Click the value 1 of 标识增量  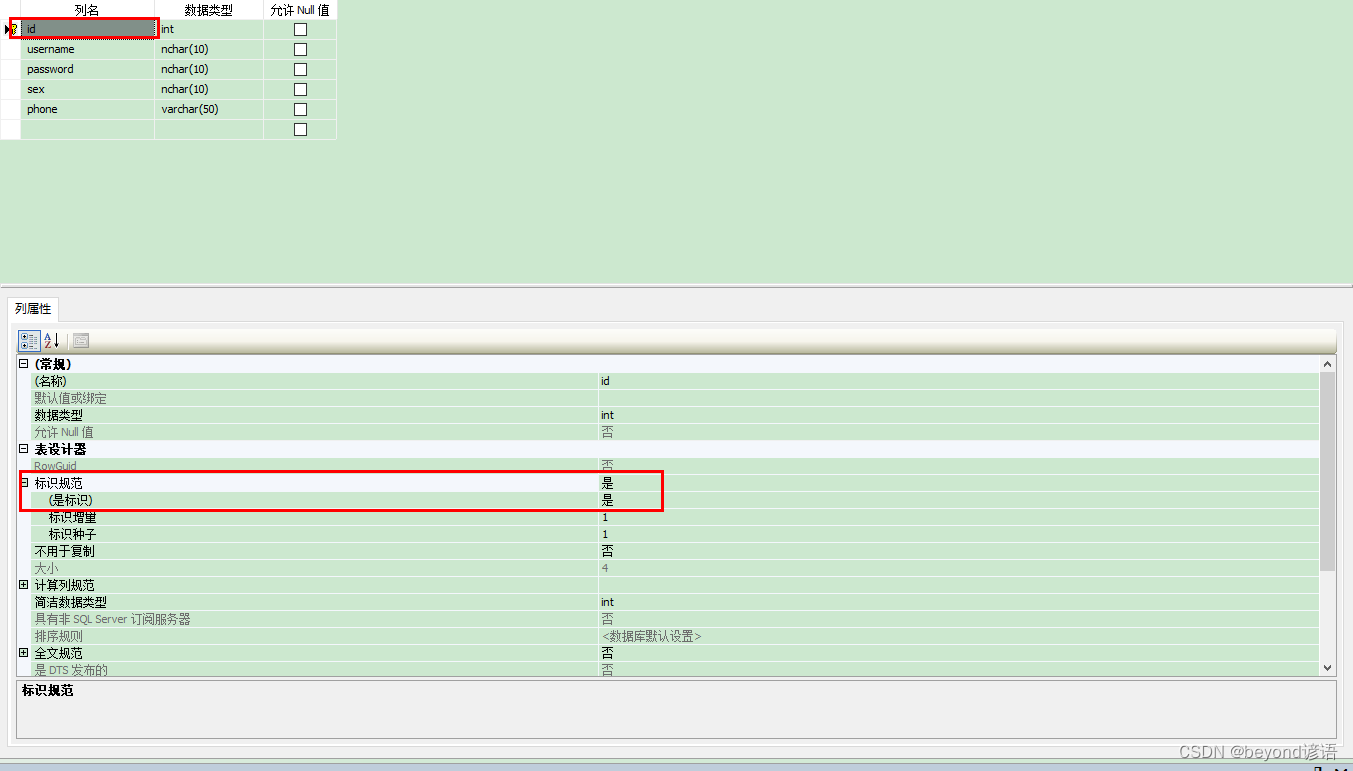tap(604, 517)
